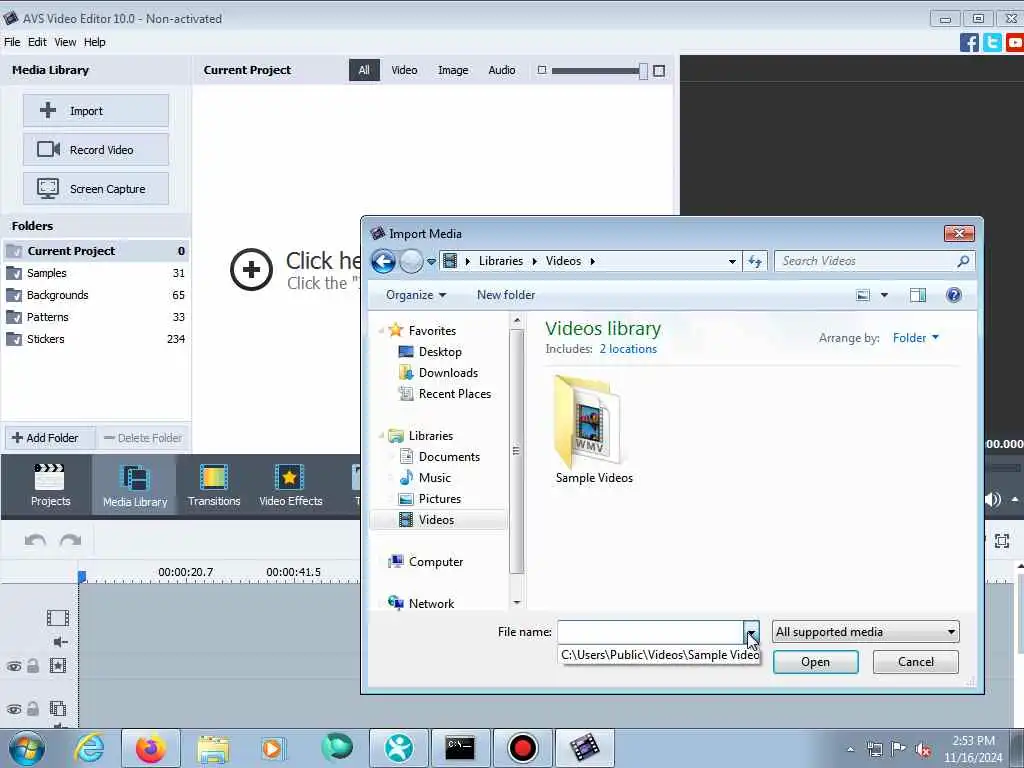The height and width of the screenshot is (768, 1024).
Task: Switch to the Audio filter tab
Action: (x=502, y=70)
